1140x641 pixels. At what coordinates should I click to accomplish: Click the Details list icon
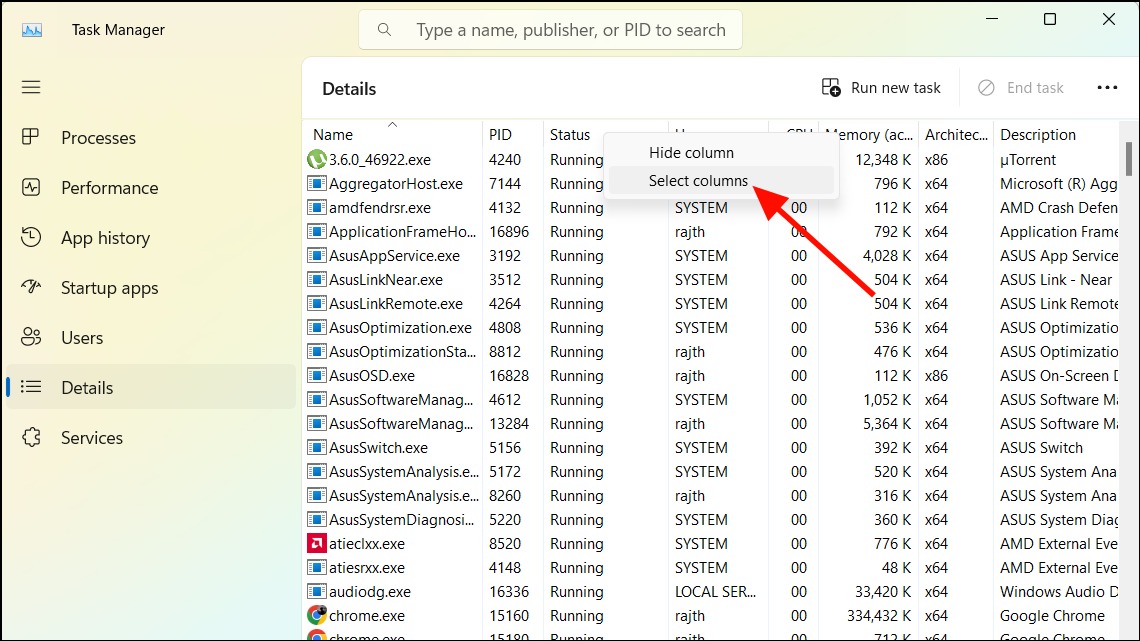pyautogui.click(x=31, y=387)
